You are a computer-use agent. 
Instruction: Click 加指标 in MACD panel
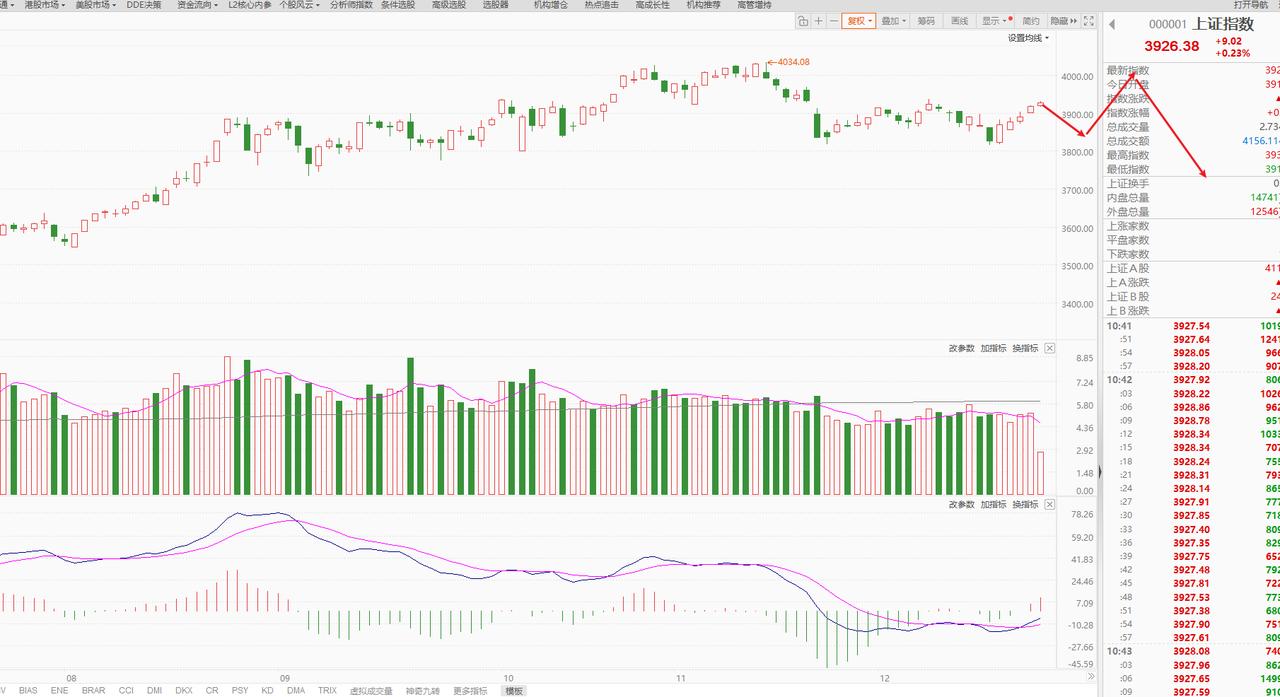tap(993, 504)
